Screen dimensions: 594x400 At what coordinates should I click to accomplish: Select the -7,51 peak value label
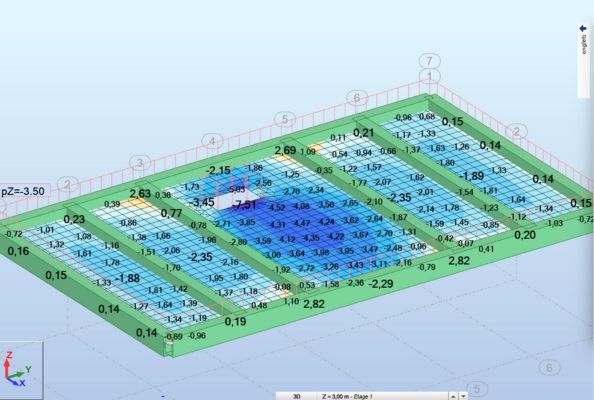click(x=244, y=205)
